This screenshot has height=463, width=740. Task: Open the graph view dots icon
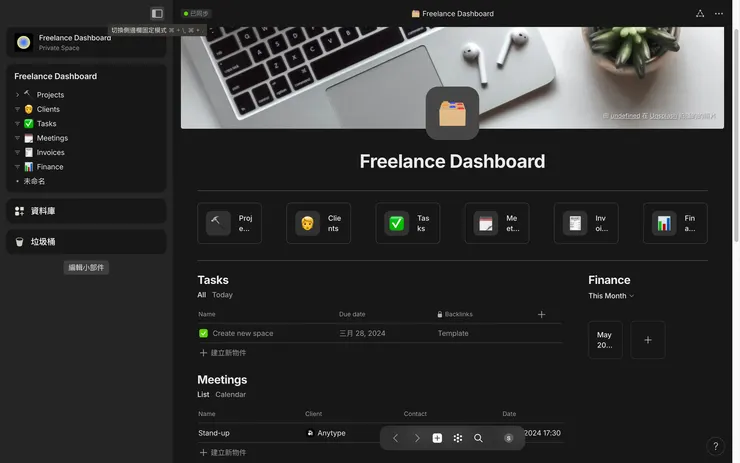pos(458,438)
